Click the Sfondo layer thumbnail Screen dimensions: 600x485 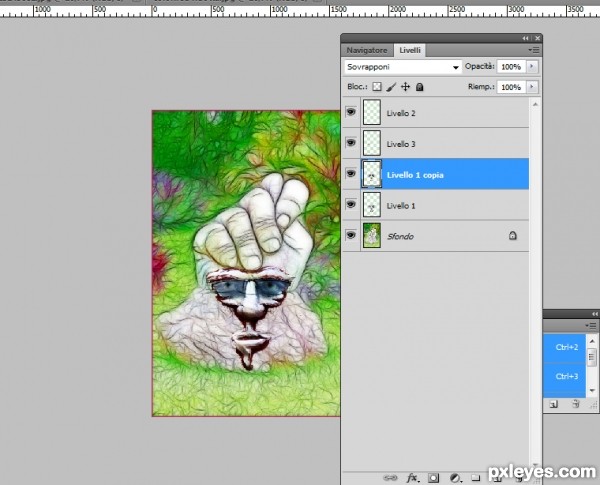[372, 235]
